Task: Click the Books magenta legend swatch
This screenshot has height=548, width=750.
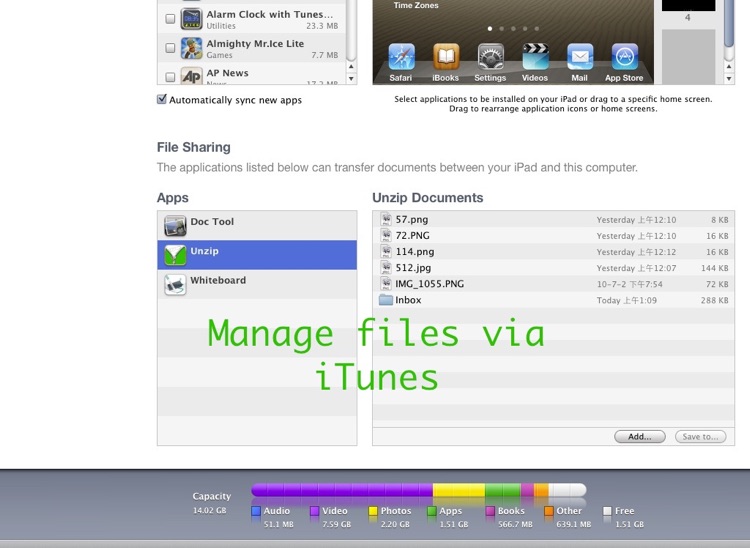Action: pos(490,511)
